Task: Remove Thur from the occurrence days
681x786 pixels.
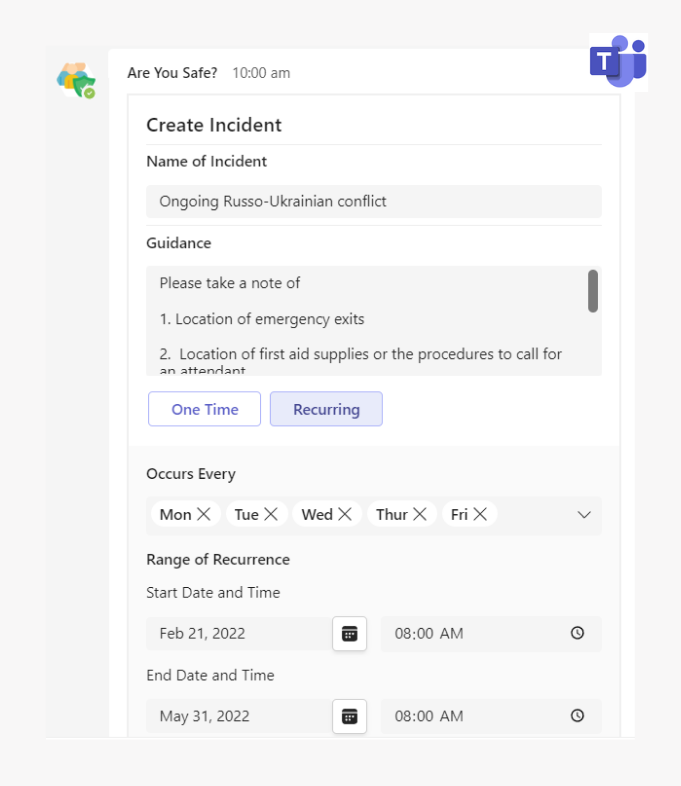Action: tap(420, 514)
